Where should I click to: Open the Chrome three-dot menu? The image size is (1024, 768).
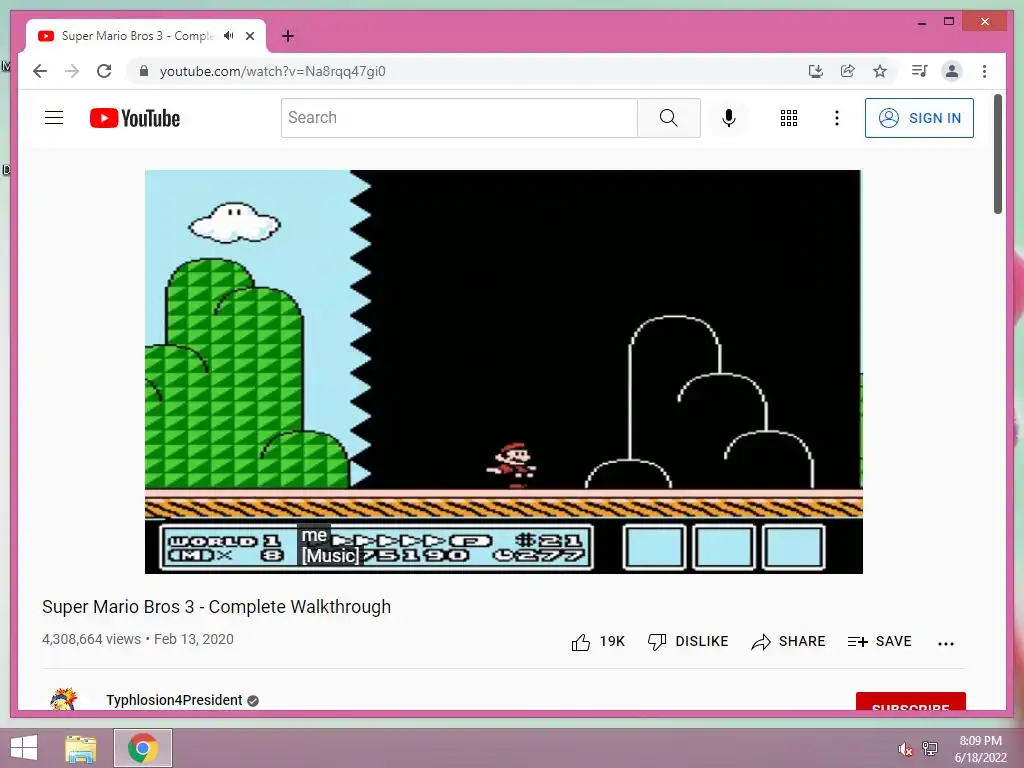point(984,71)
